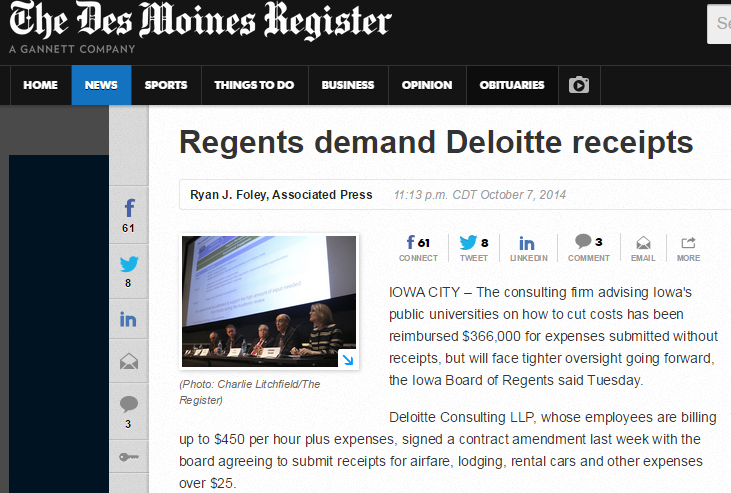Click the key icon in left sidebar
The image size is (731, 493).
129,457
